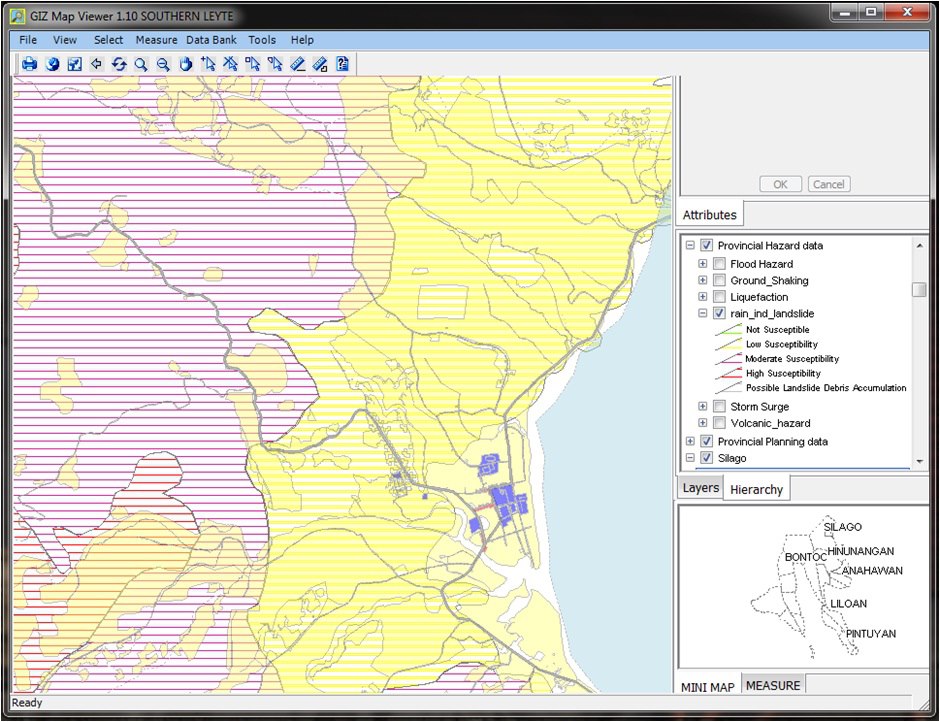Click Possible Landslide Debris Accumulation entry
940x722 pixels.
826,387
